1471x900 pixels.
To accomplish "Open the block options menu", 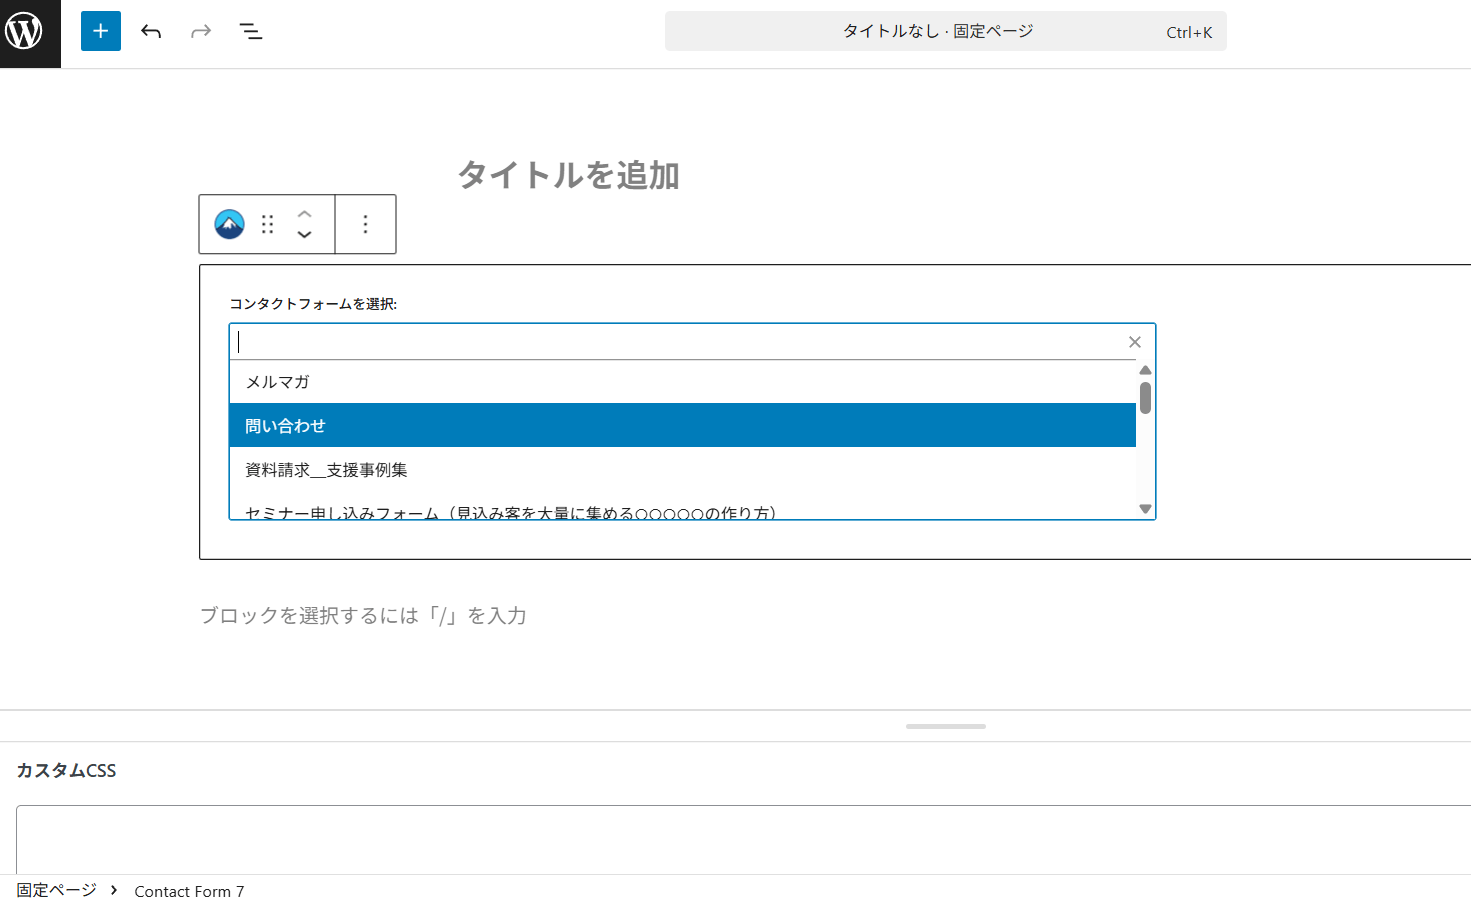I will coord(365,224).
